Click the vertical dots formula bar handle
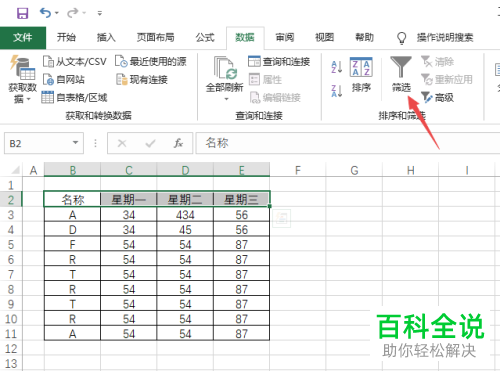500x371 pixels. [95, 143]
